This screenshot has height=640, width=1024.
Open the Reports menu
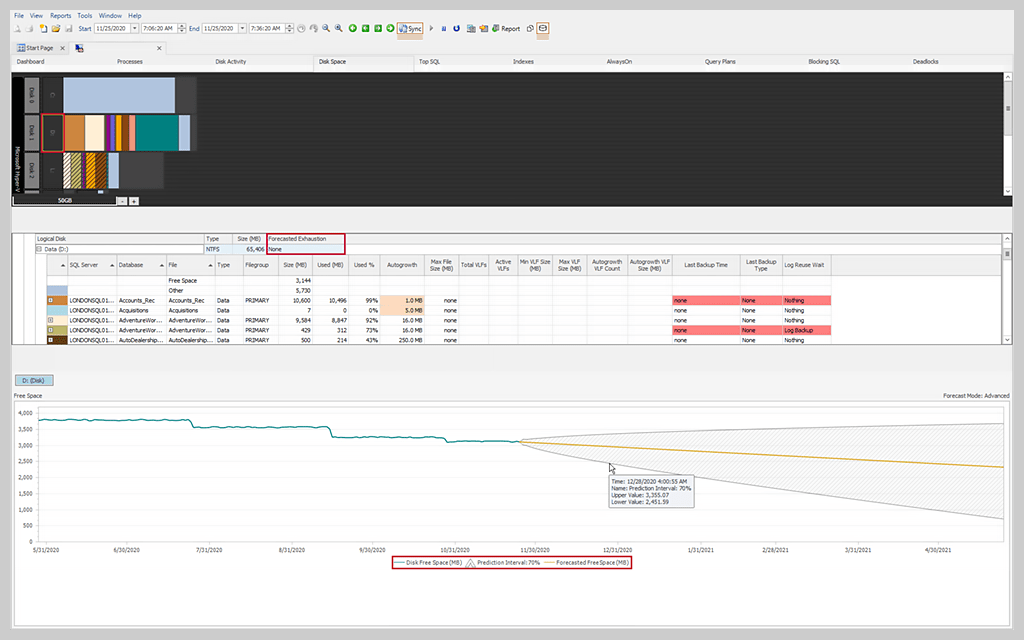pyautogui.click(x=60, y=16)
